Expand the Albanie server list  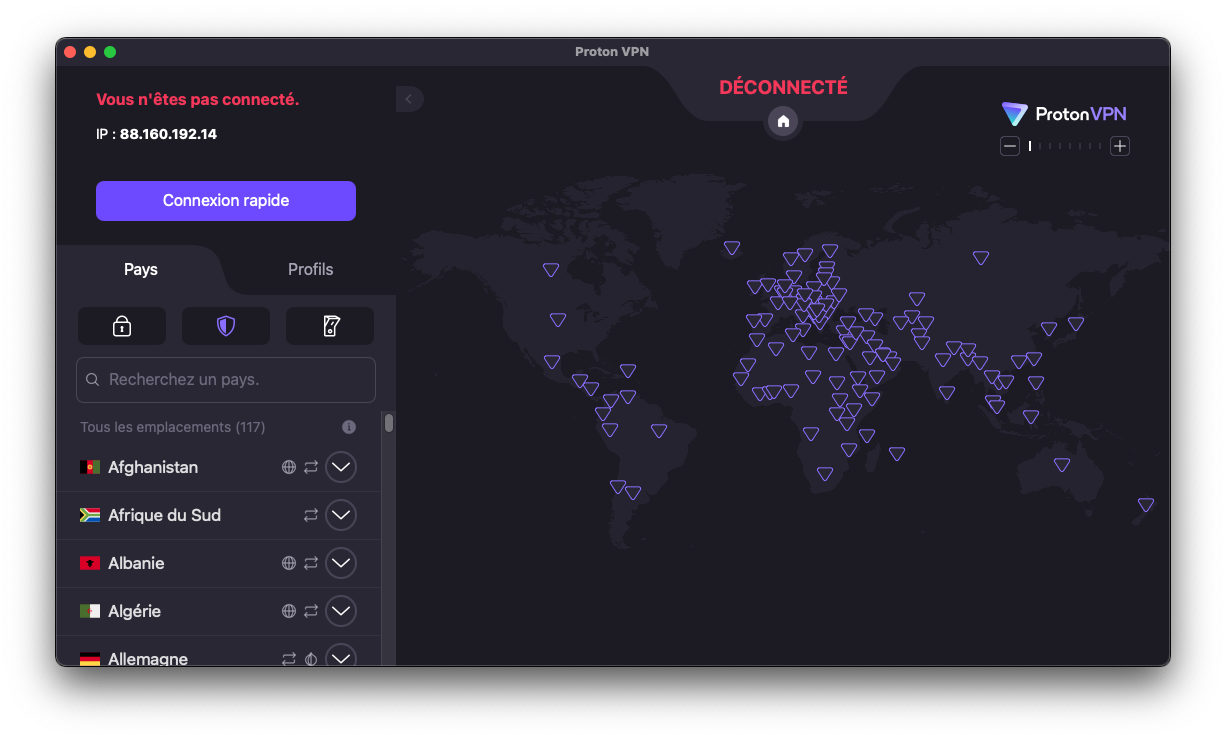pos(341,563)
